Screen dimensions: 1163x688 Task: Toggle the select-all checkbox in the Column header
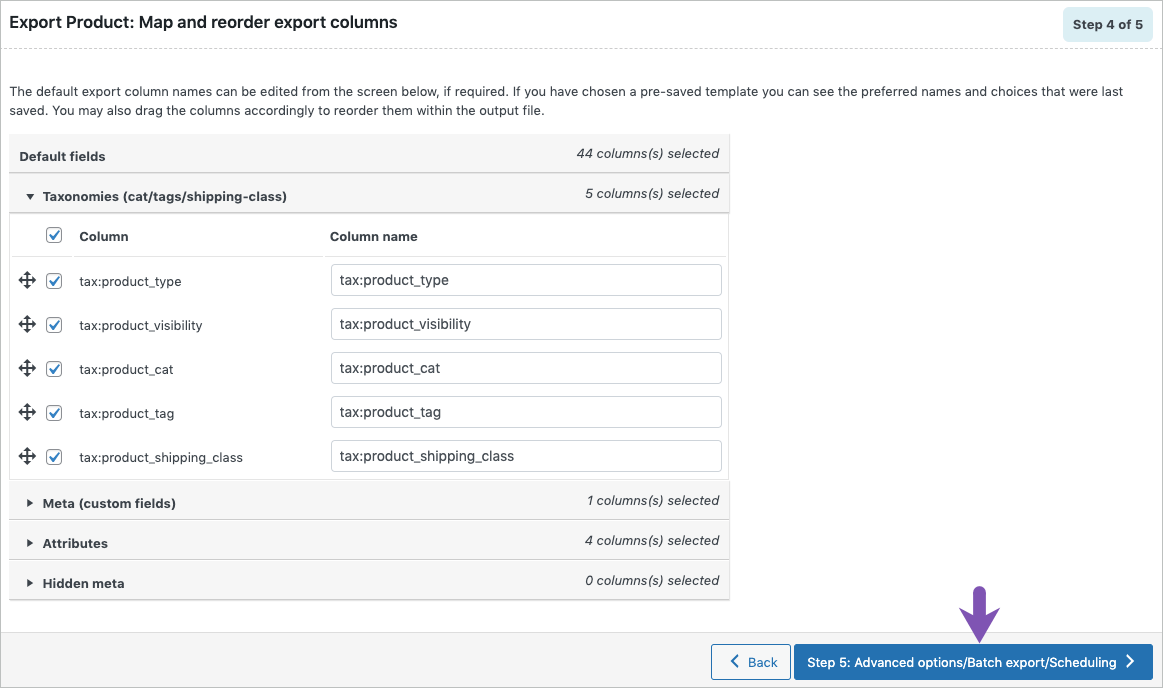tap(54, 235)
